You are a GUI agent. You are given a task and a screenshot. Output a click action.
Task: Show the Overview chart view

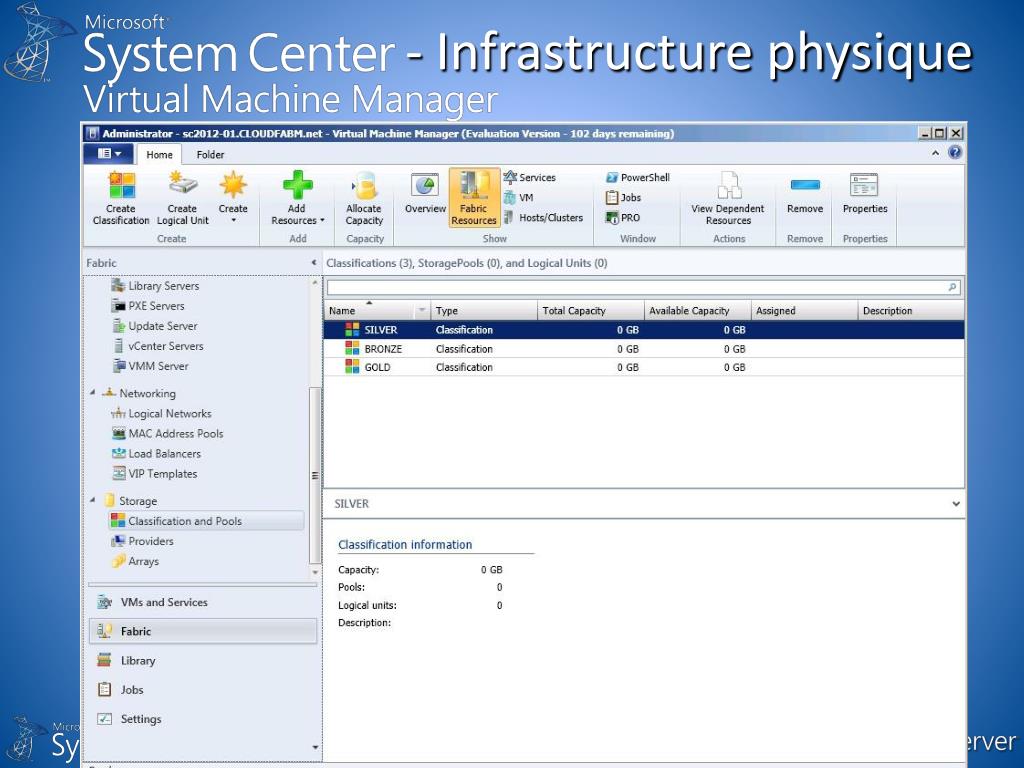click(425, 194)
